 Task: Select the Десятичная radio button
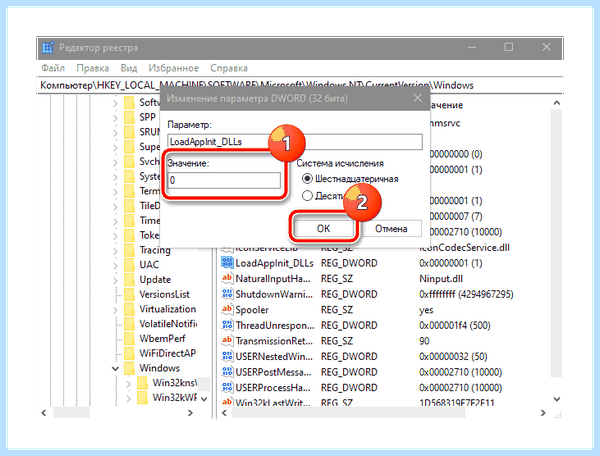(307, 196)
